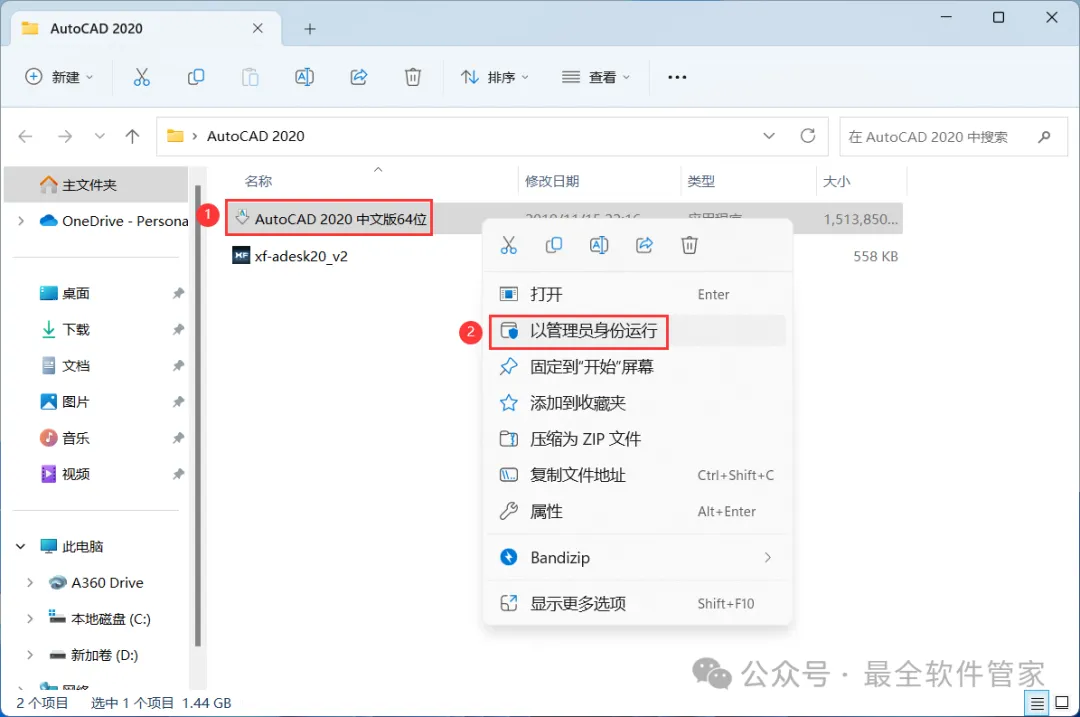1080x717 pixels.
Task: Collapse the 此电脑 tree node
Action: click(x=21, y=547)
